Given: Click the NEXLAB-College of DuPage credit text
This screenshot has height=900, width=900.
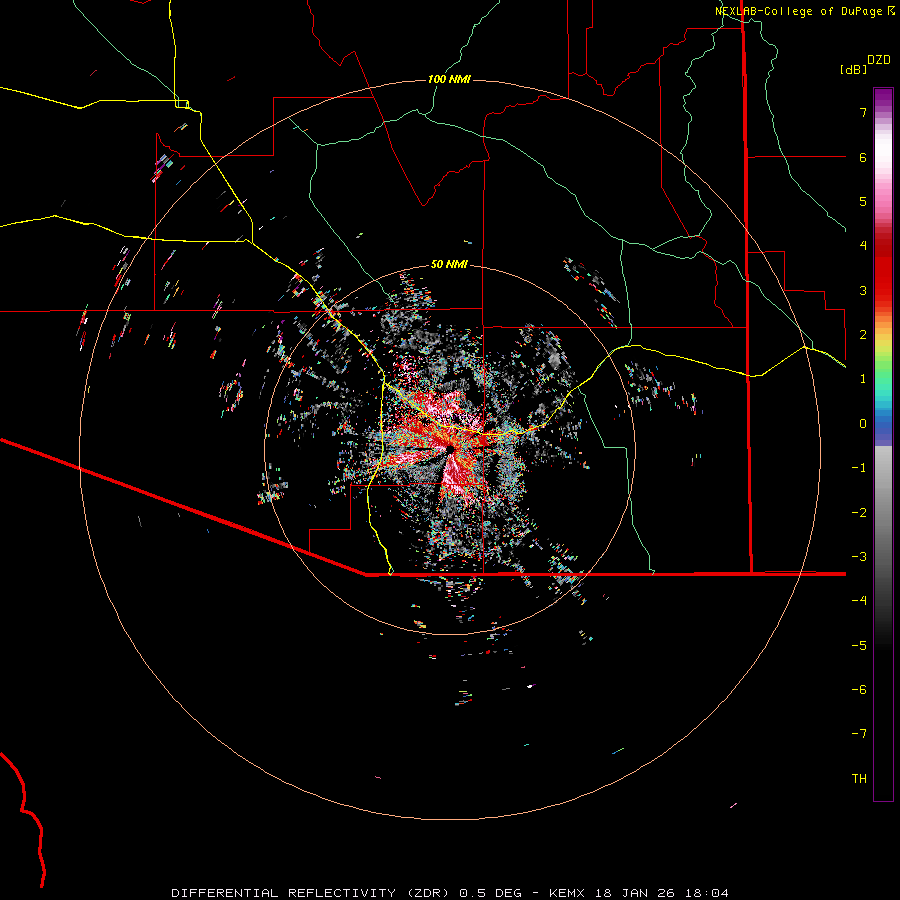Looking at the screenshot, I should (798, 11).
